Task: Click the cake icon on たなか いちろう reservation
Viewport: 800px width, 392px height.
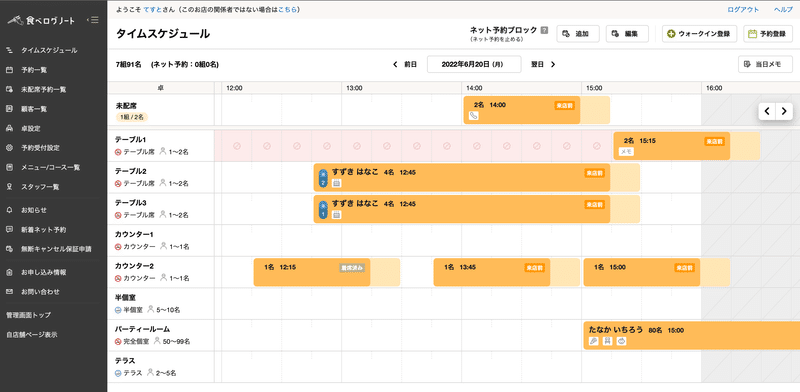Action: pos(621,341)
